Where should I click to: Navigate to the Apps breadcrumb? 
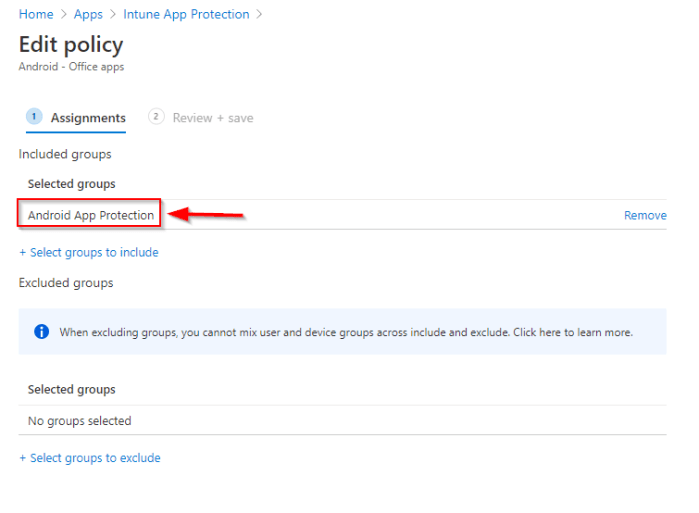click(x=88, y=15)
